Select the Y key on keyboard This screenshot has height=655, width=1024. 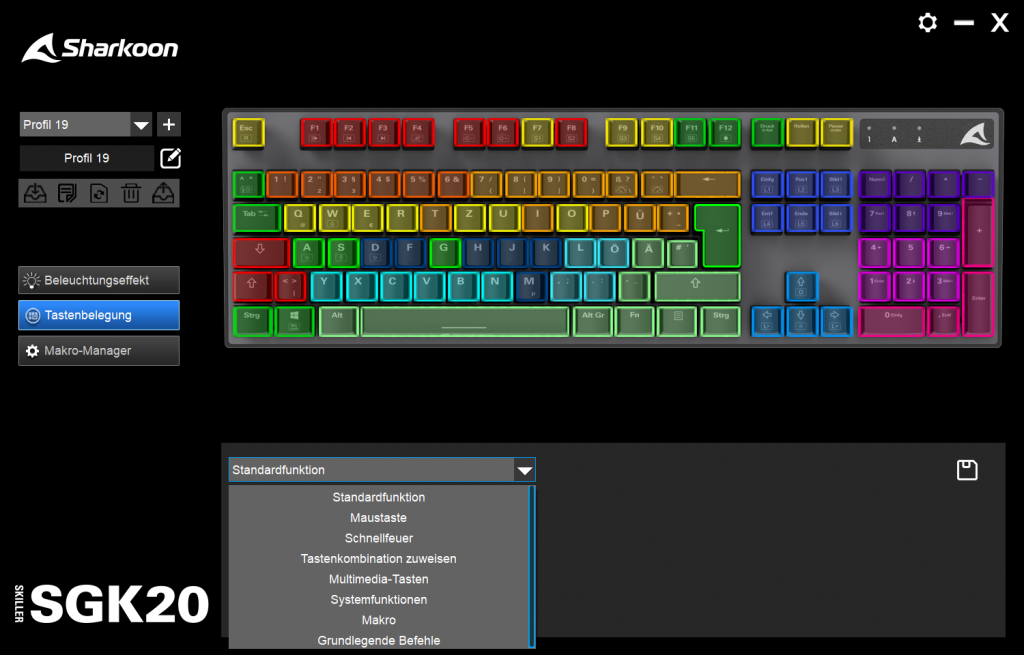point(325,286)
